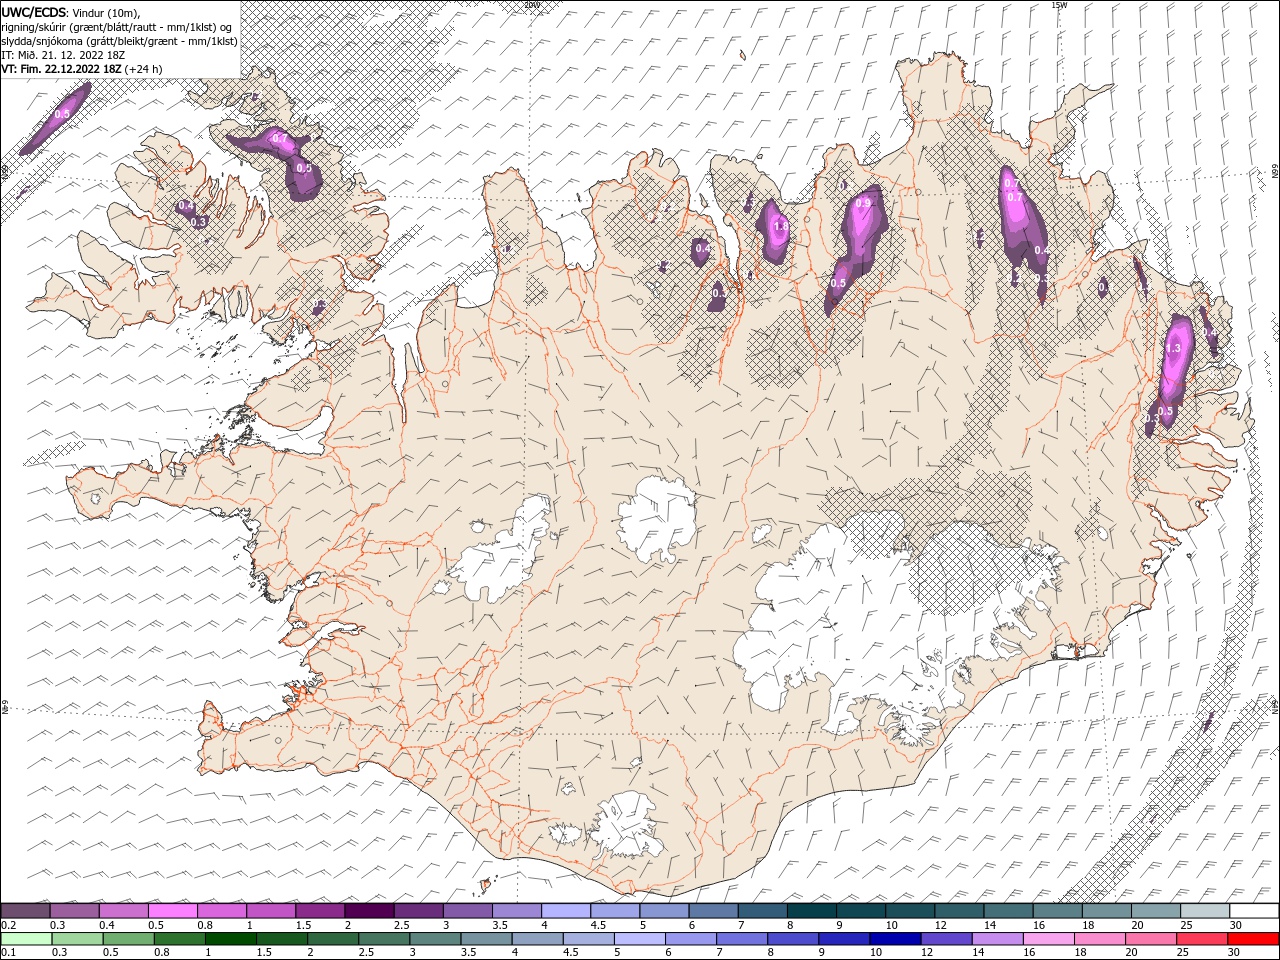
Task: Pick top-row legend swatch between 18 and 20
Action: [x=1106, y=911]
